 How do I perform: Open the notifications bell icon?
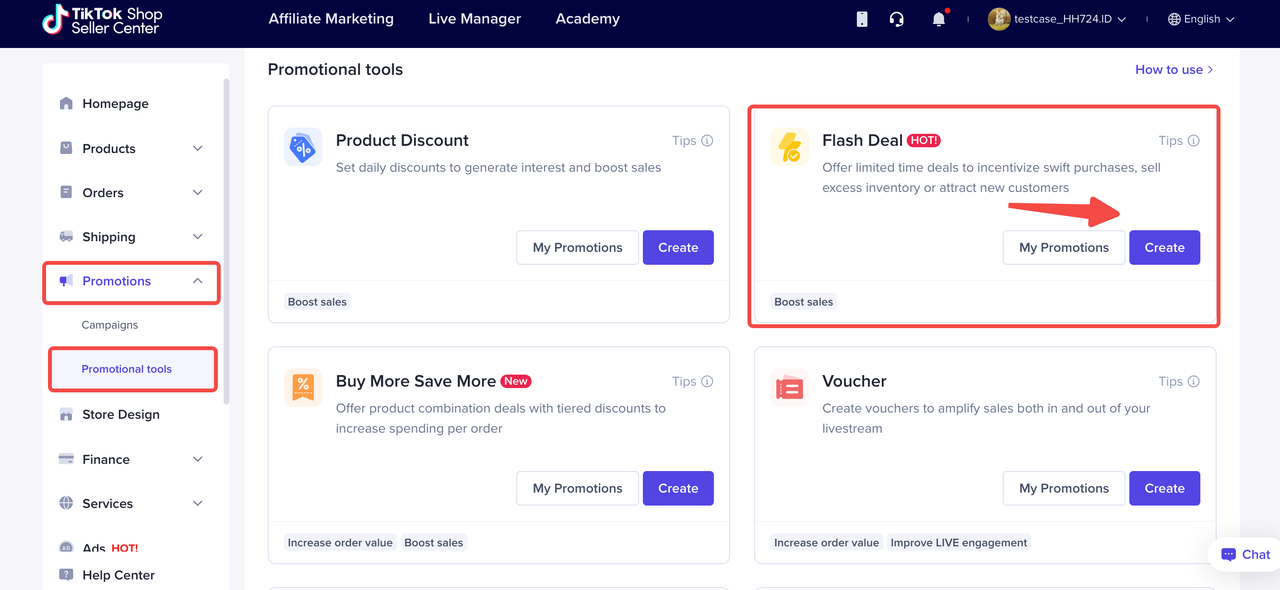pos(938,19)
